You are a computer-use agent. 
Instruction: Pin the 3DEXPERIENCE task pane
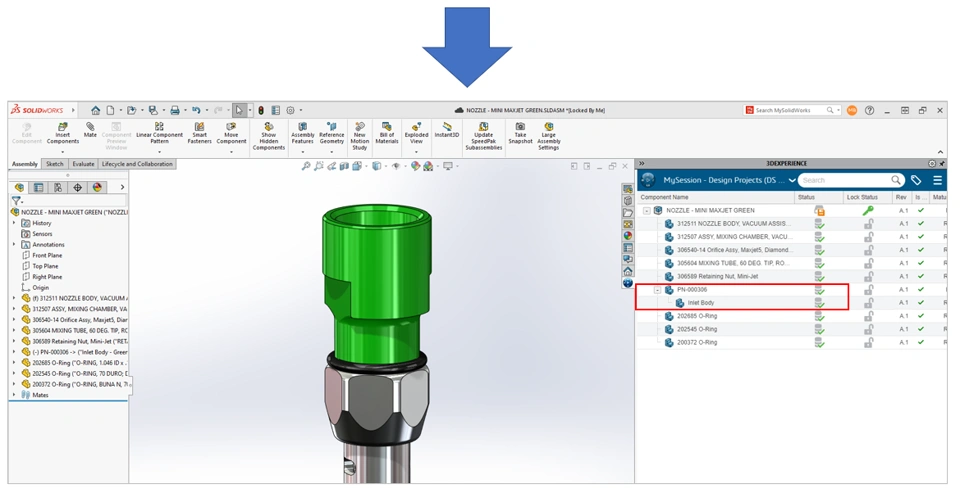point(943,164)
